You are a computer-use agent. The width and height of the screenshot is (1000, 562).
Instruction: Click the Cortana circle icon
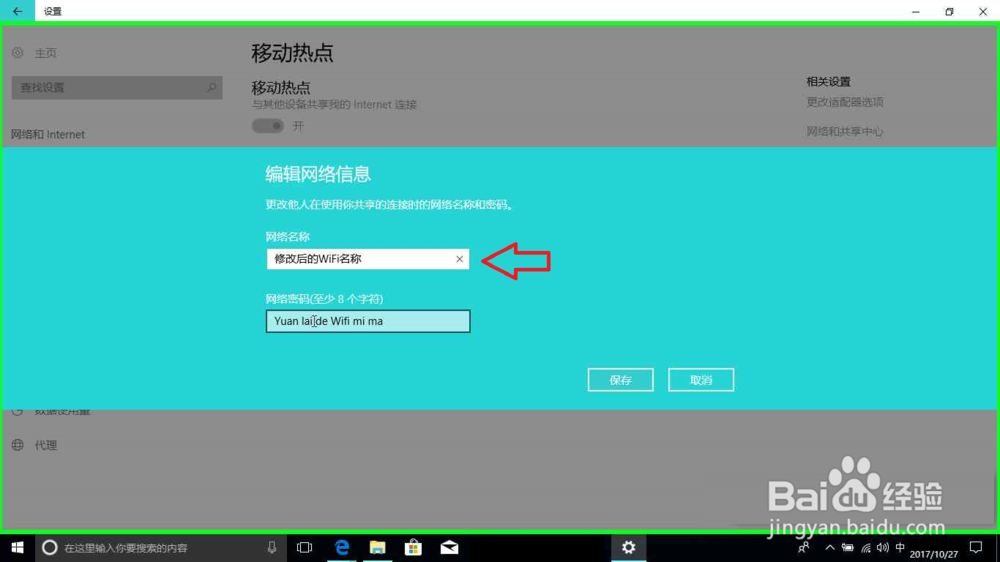pos(50,547)
